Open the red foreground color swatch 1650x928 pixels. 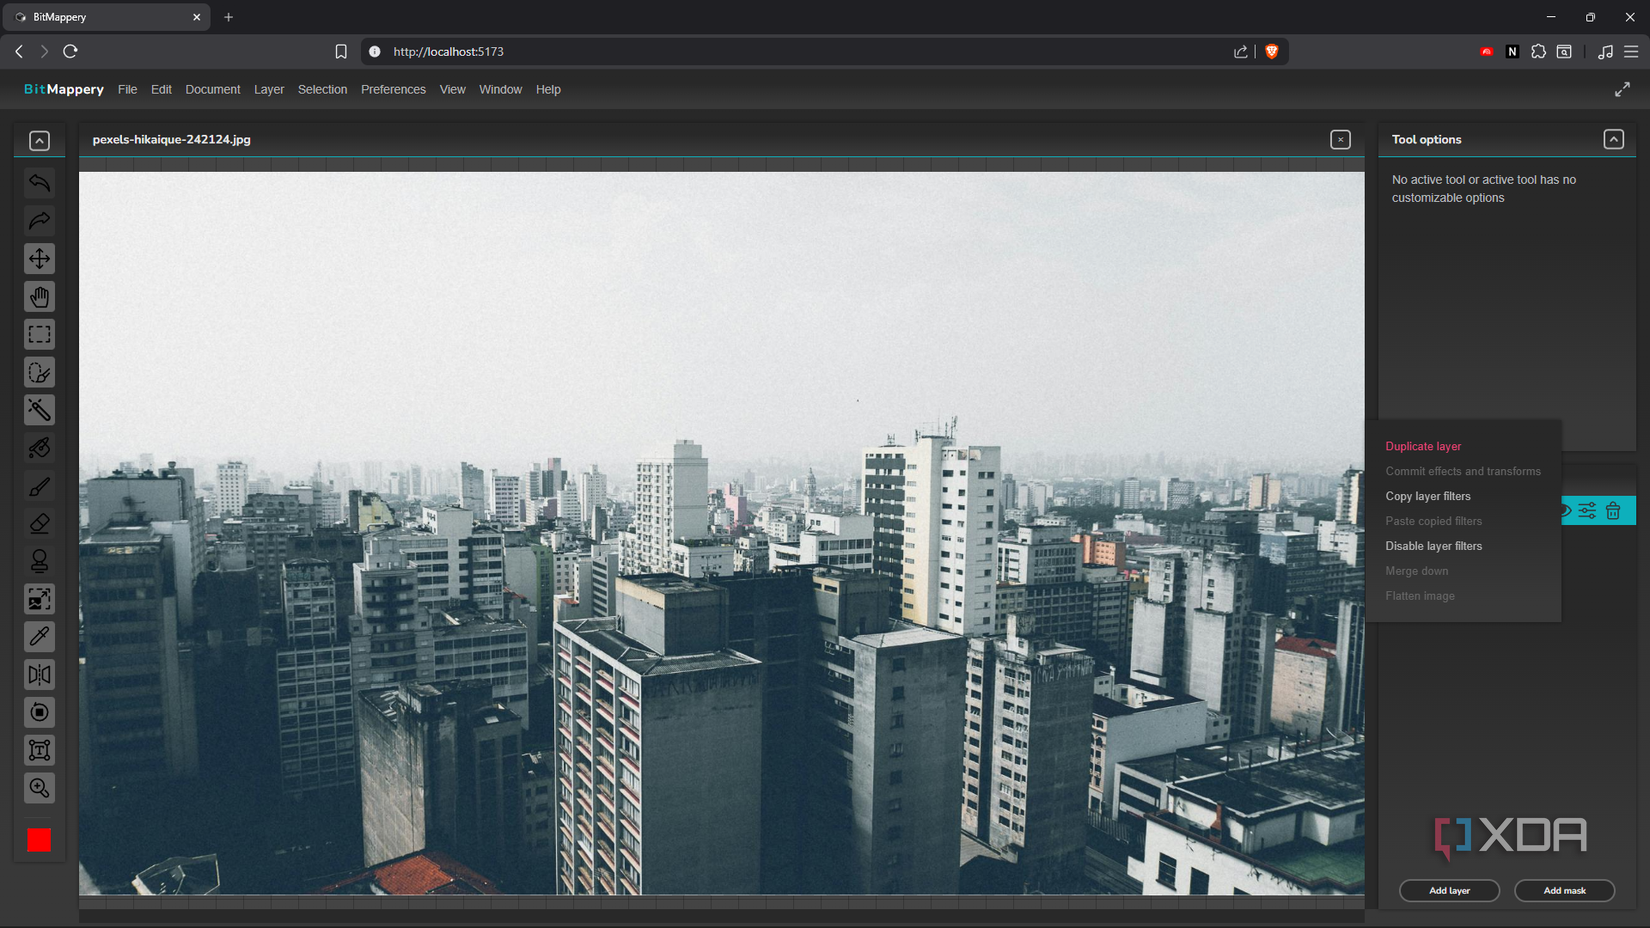tap(39, 840)
